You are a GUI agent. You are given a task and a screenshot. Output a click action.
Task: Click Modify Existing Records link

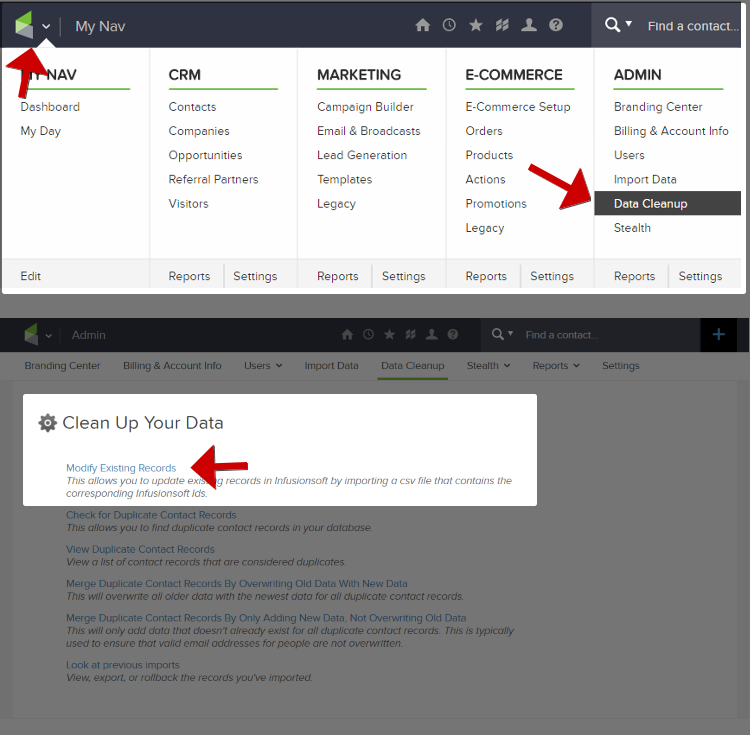121,468
